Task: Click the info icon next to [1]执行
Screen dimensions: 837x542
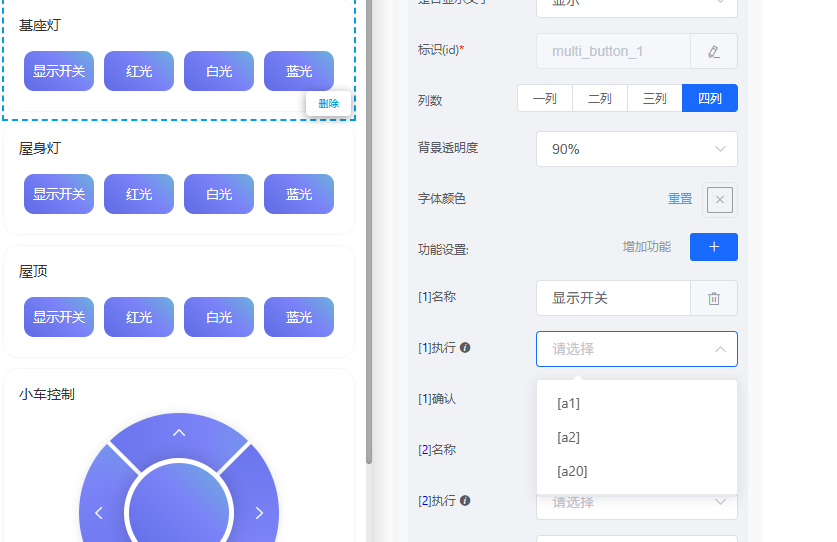Action: point(465,348)
